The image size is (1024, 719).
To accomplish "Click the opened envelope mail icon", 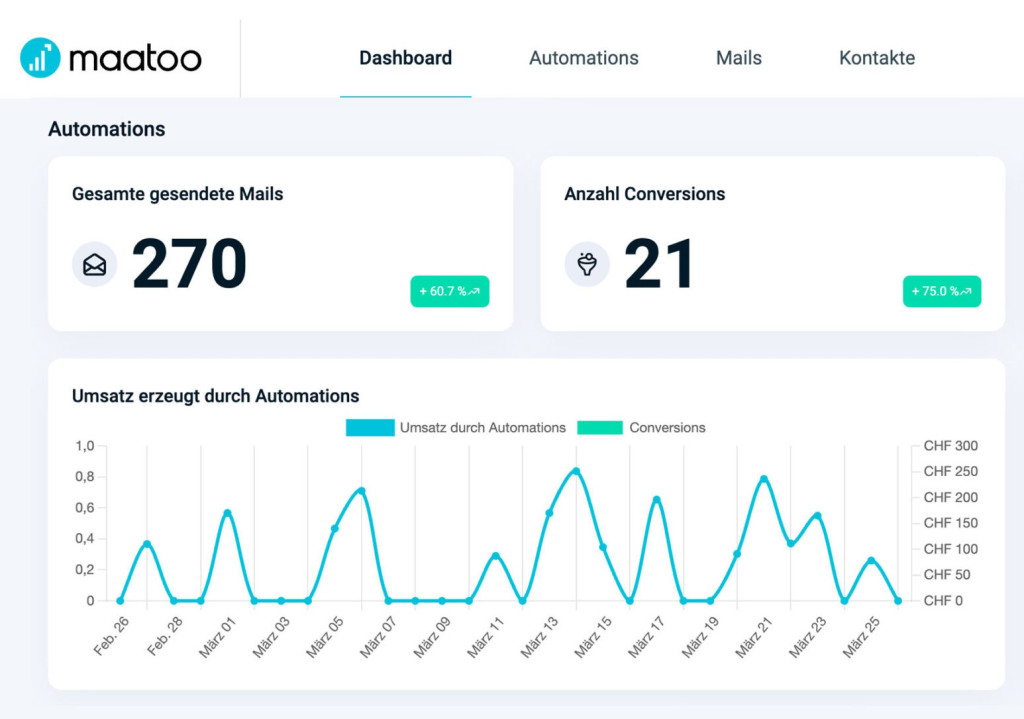I will pos(95,264).
